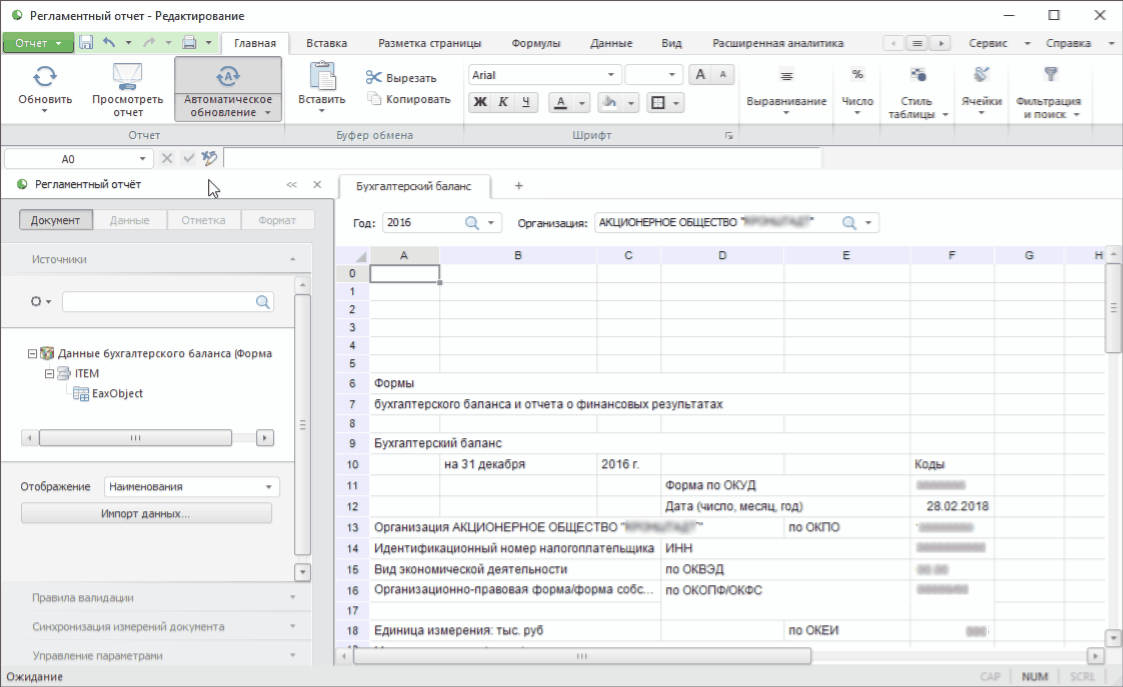Click the print icon in quick toolbar

[x=189, y=43]
